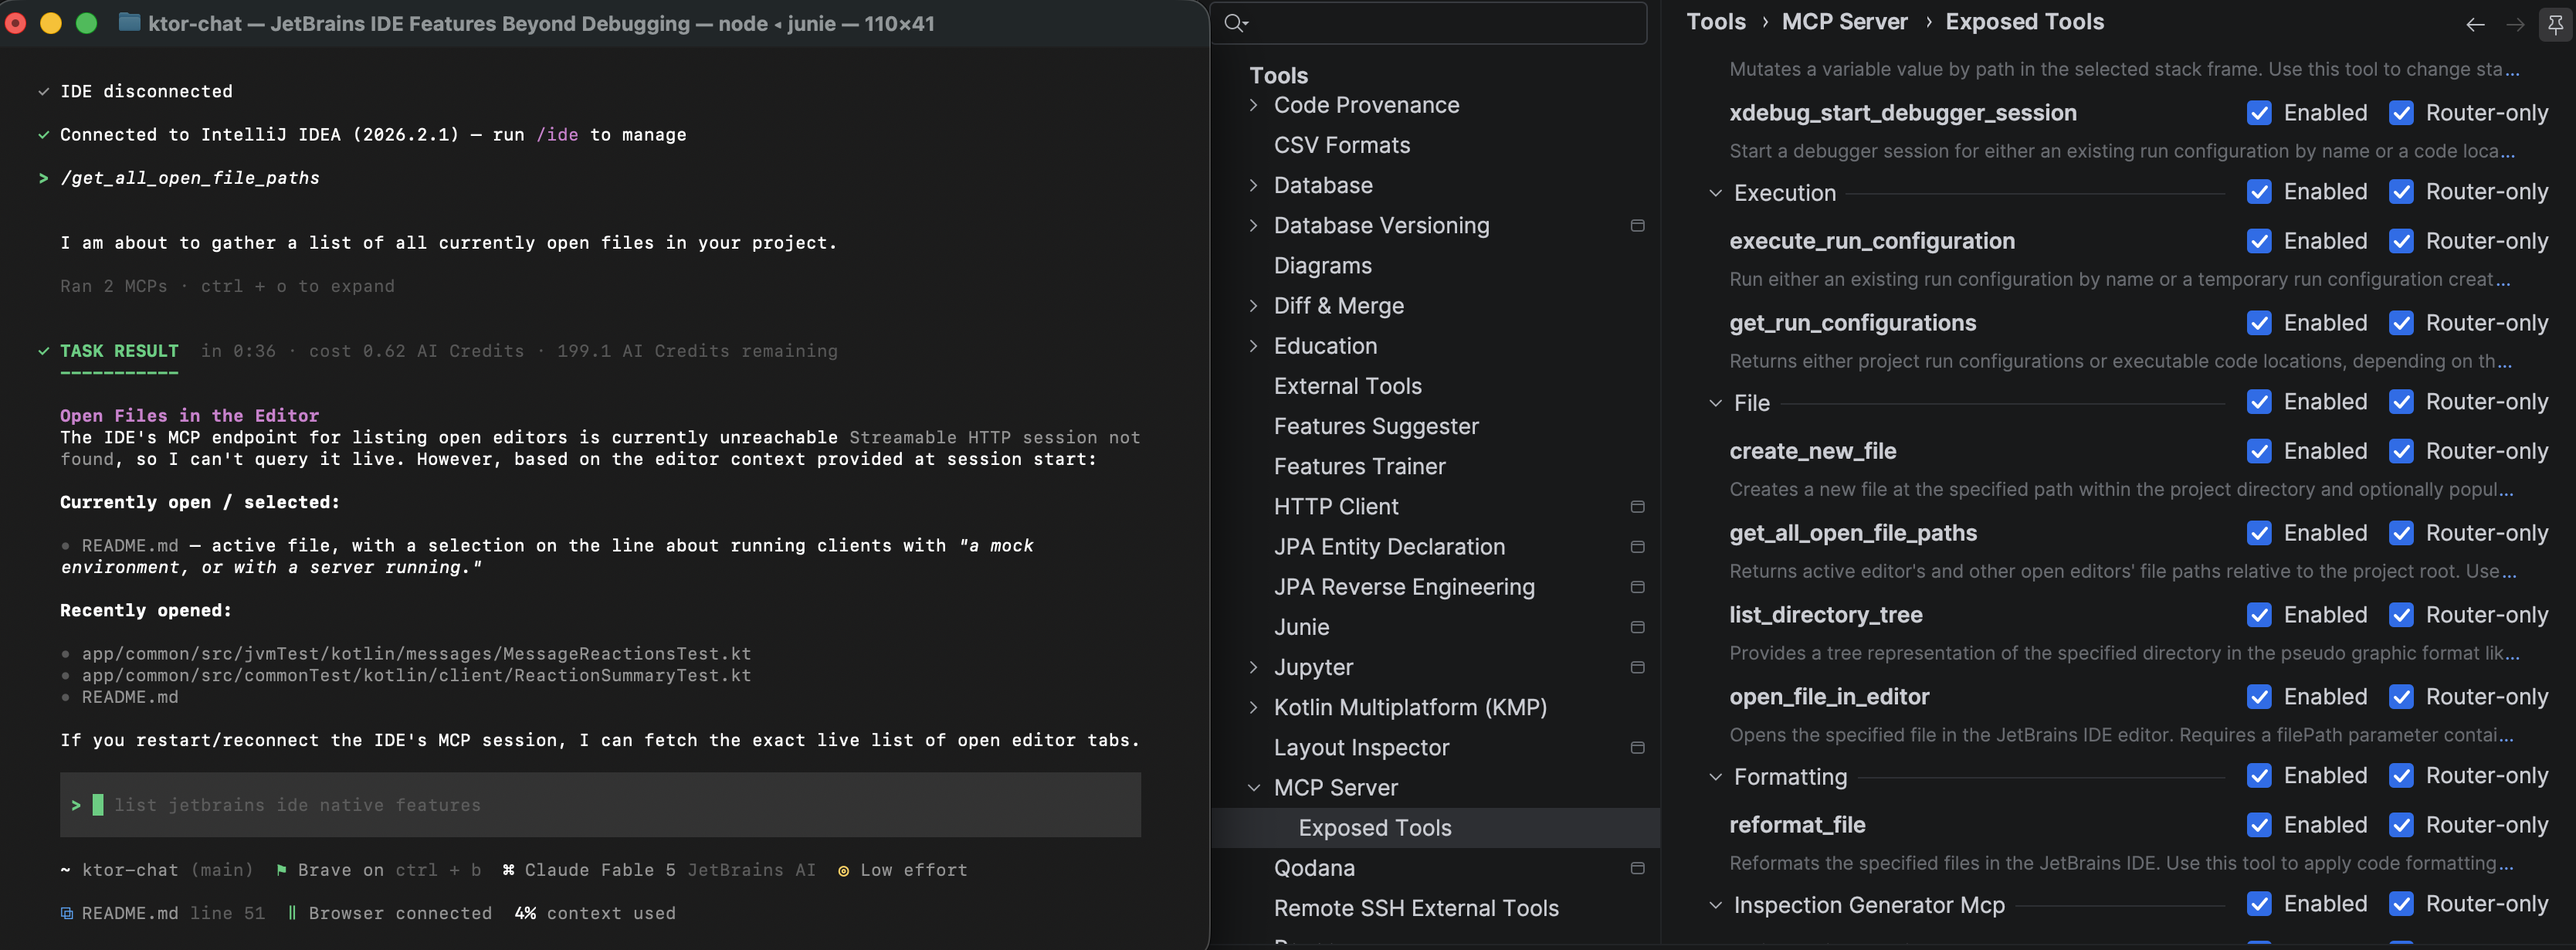The width and height of the screenshot is (2576, 950).
Task: Toggle Router-only for list_directory_tree
Action: tap(2401, 615)
